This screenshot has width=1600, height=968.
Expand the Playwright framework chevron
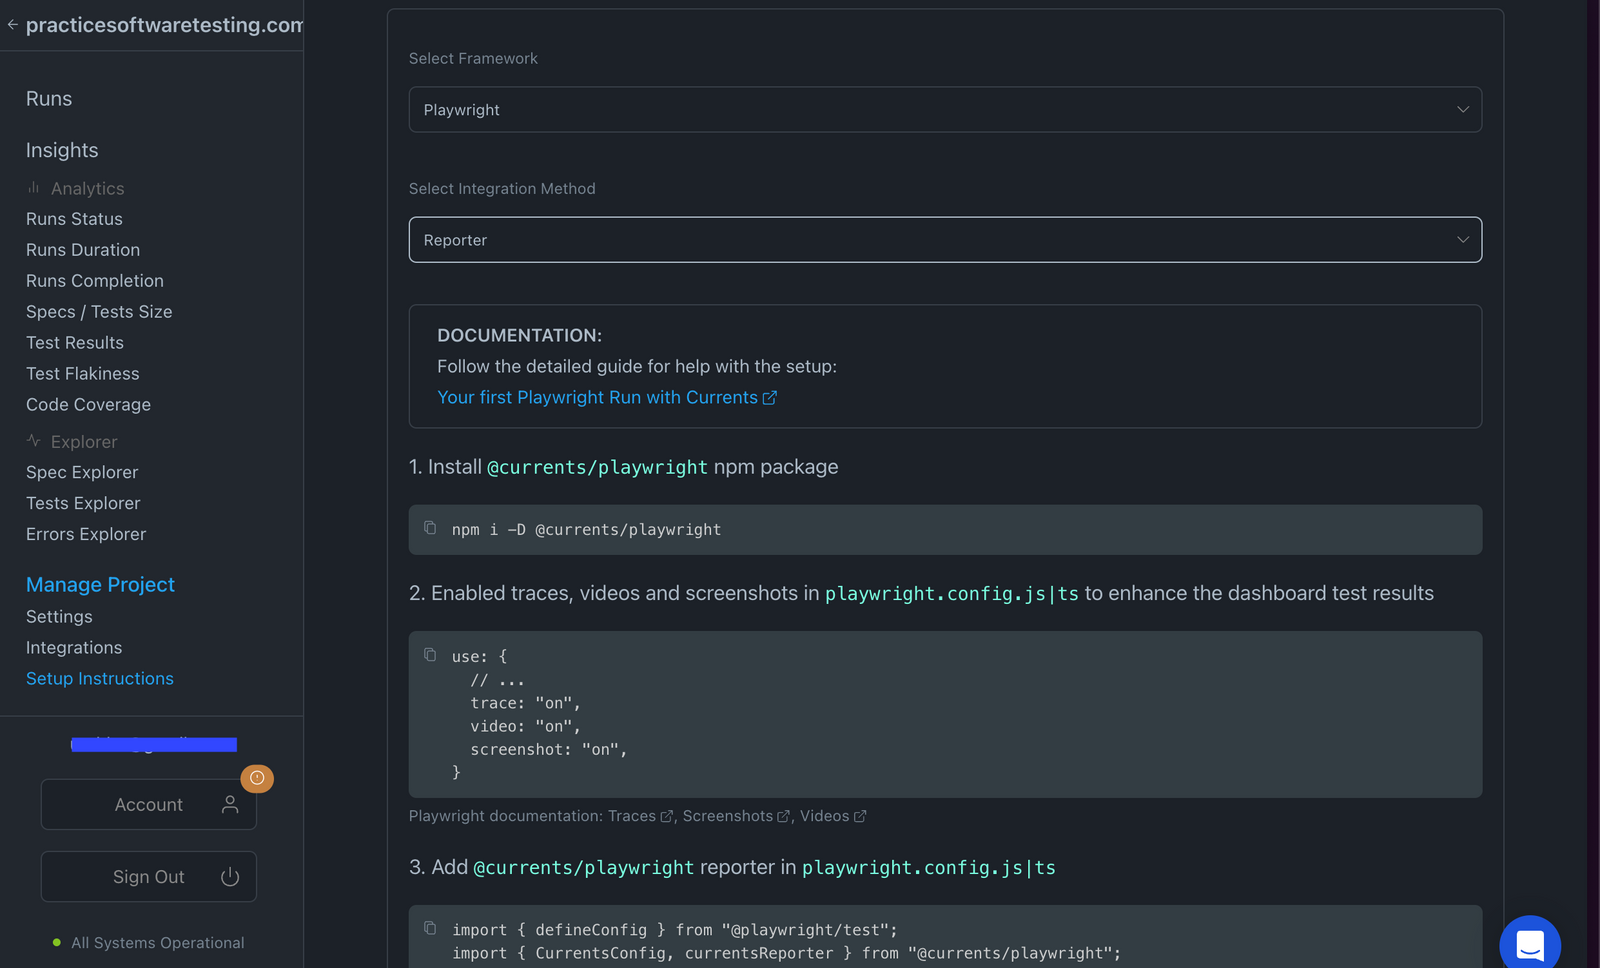[1462, 109]
